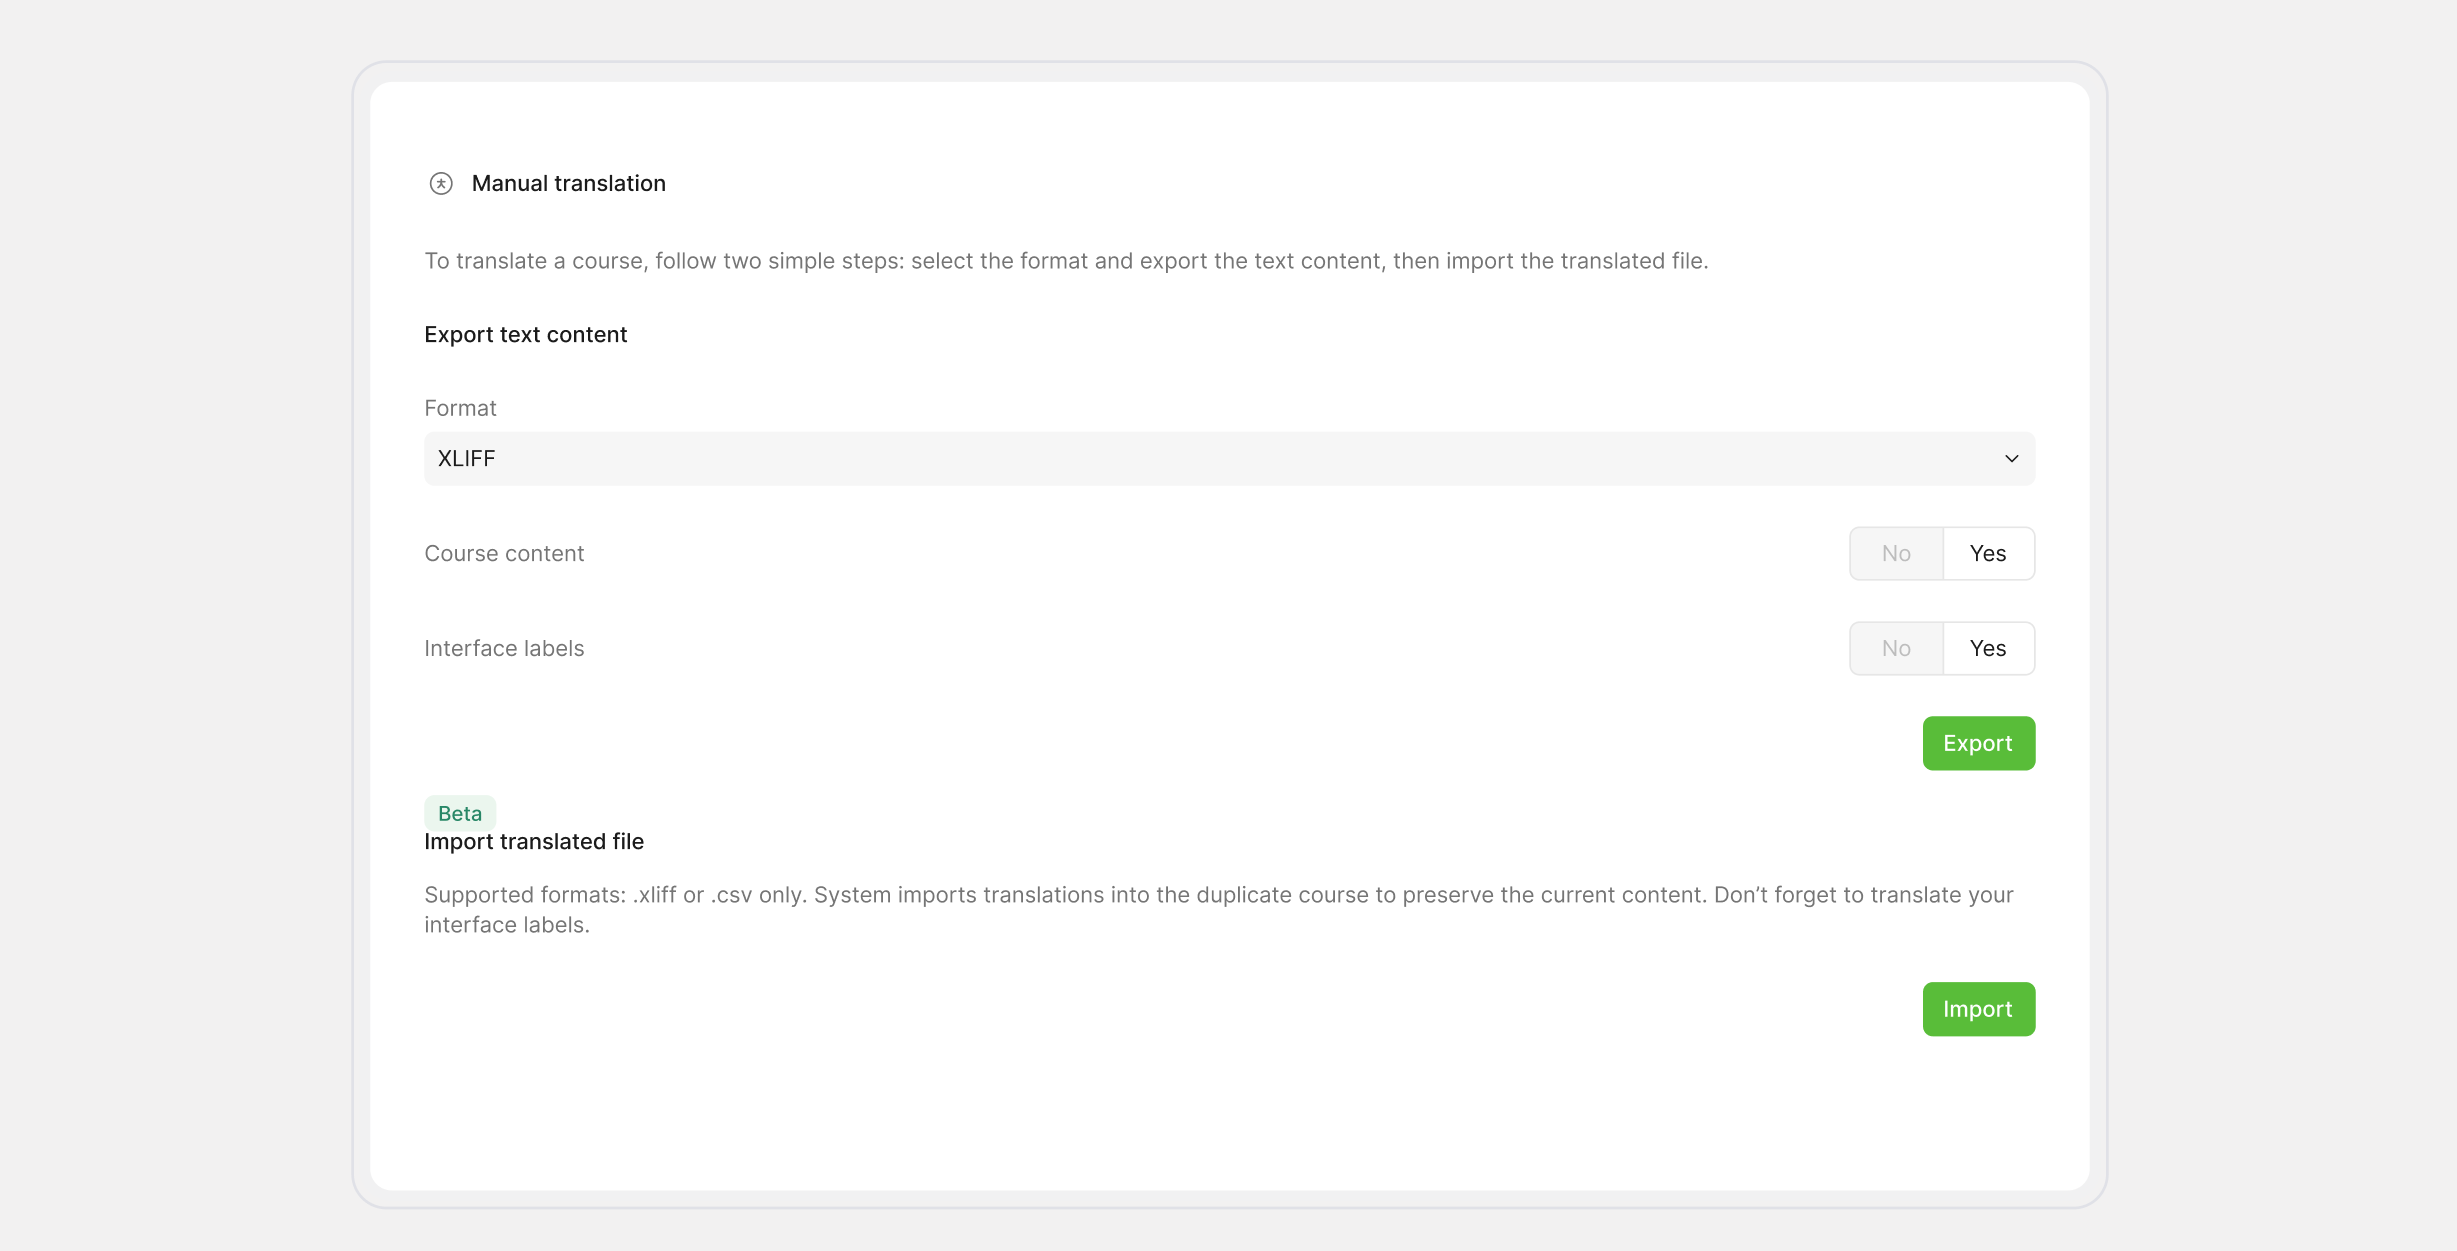Click the Course content label
Screen dimensions: 2457x1251
point(504,553)
